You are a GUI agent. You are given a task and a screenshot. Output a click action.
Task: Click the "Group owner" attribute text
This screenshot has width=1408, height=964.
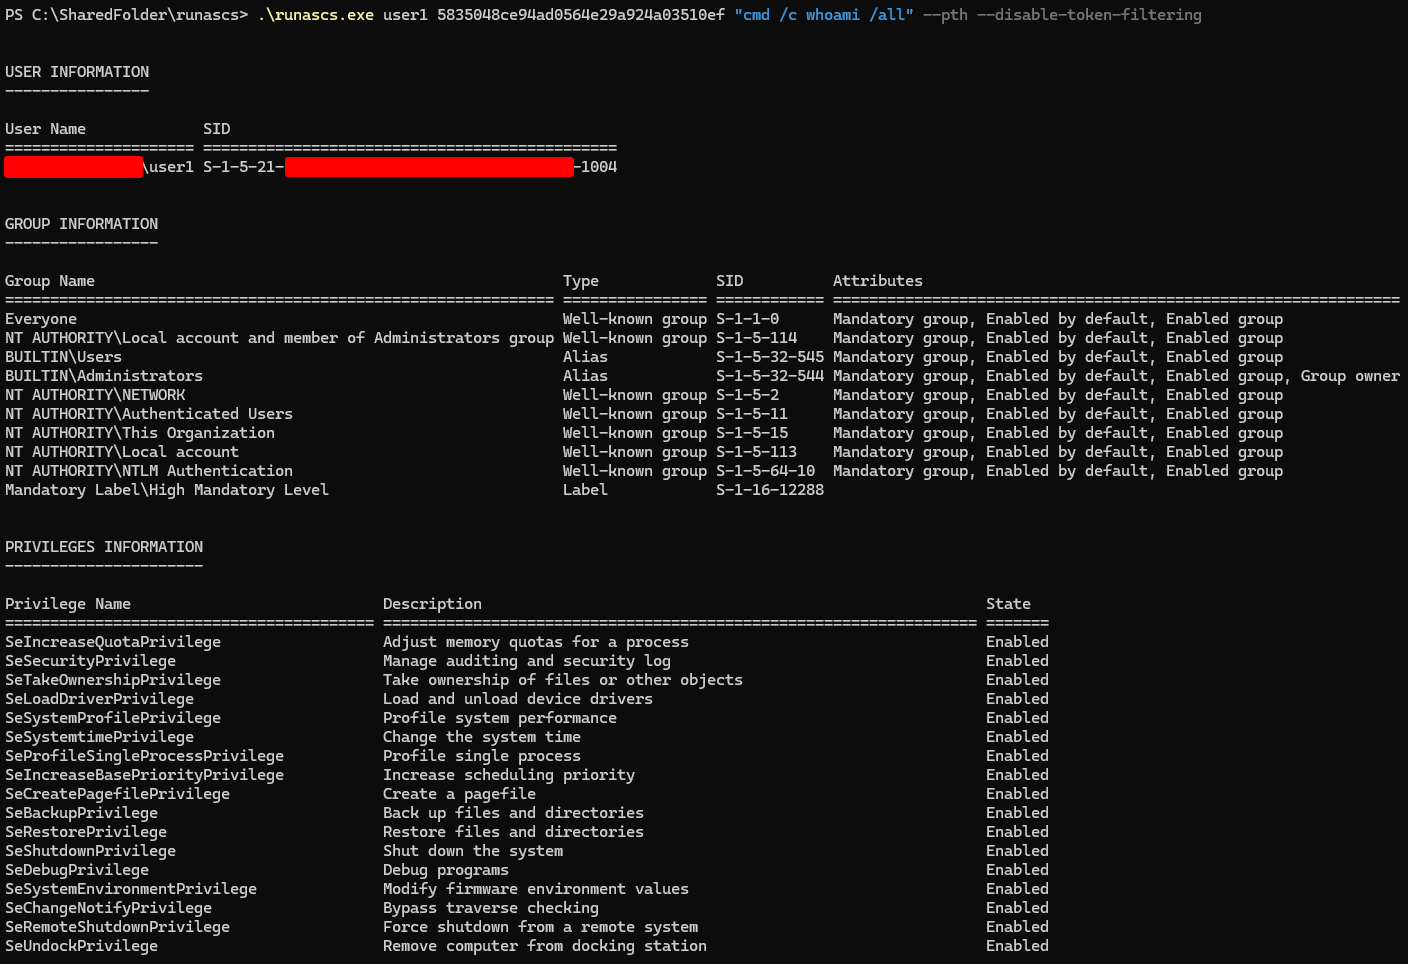(1350, 376)
